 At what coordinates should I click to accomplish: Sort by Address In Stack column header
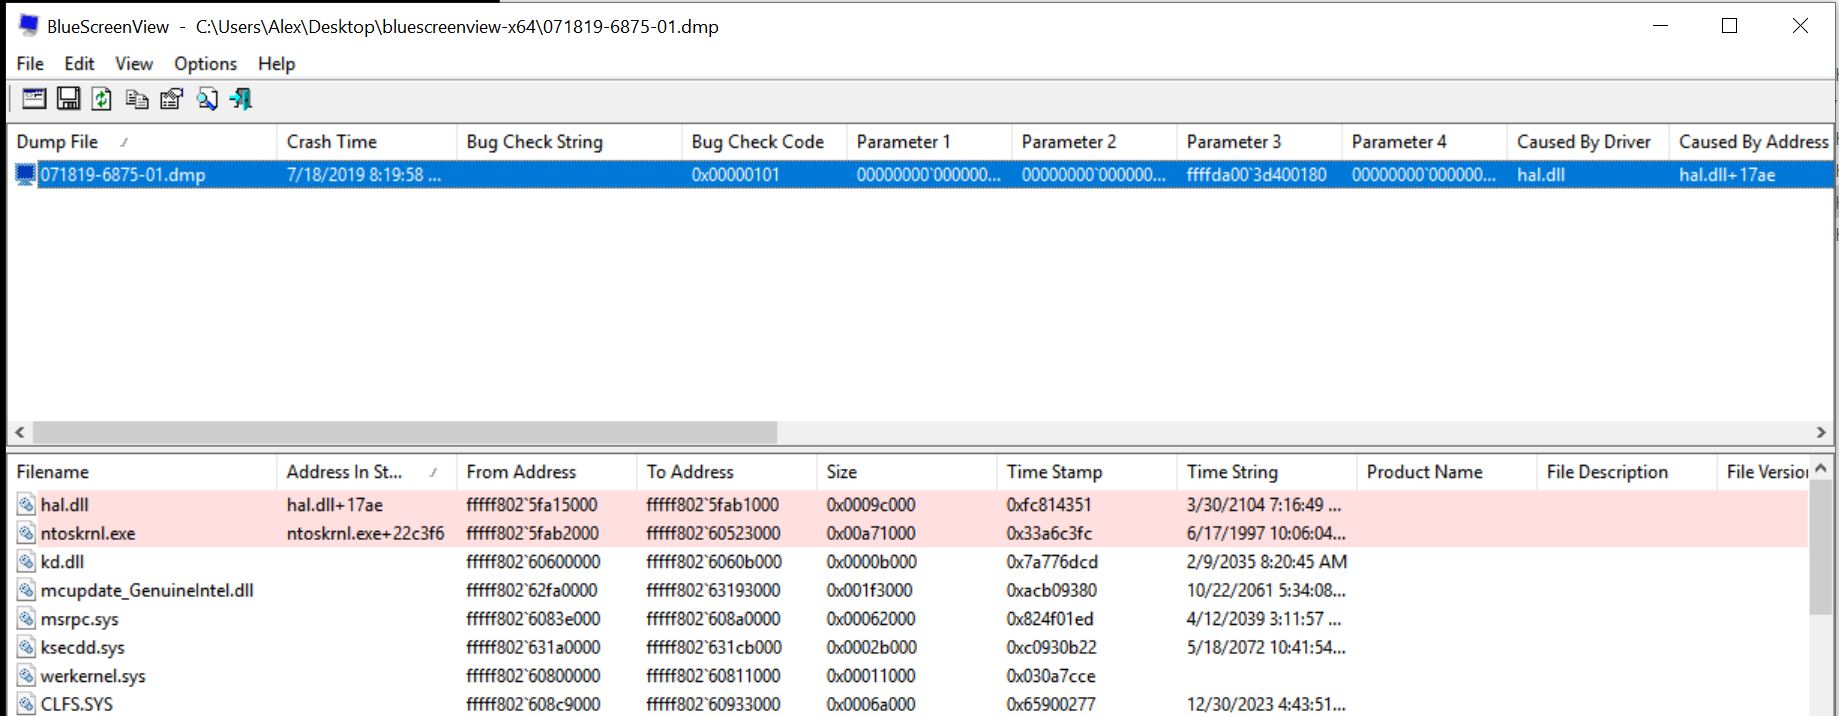[366, 472]
